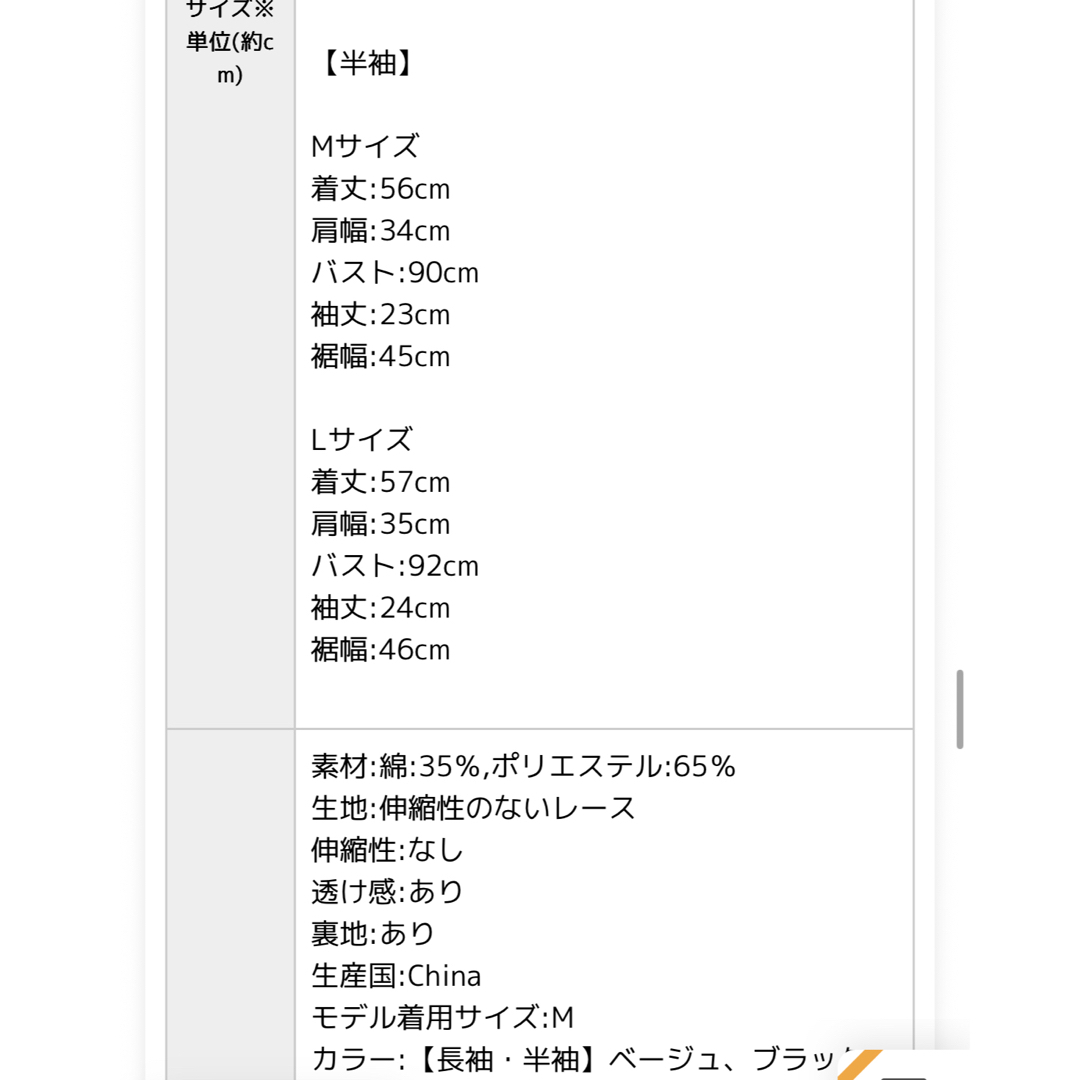Click the 裾幅:46cm measurement
This screenshot has height=1080, width=1080.
click(x=380, y=650)
